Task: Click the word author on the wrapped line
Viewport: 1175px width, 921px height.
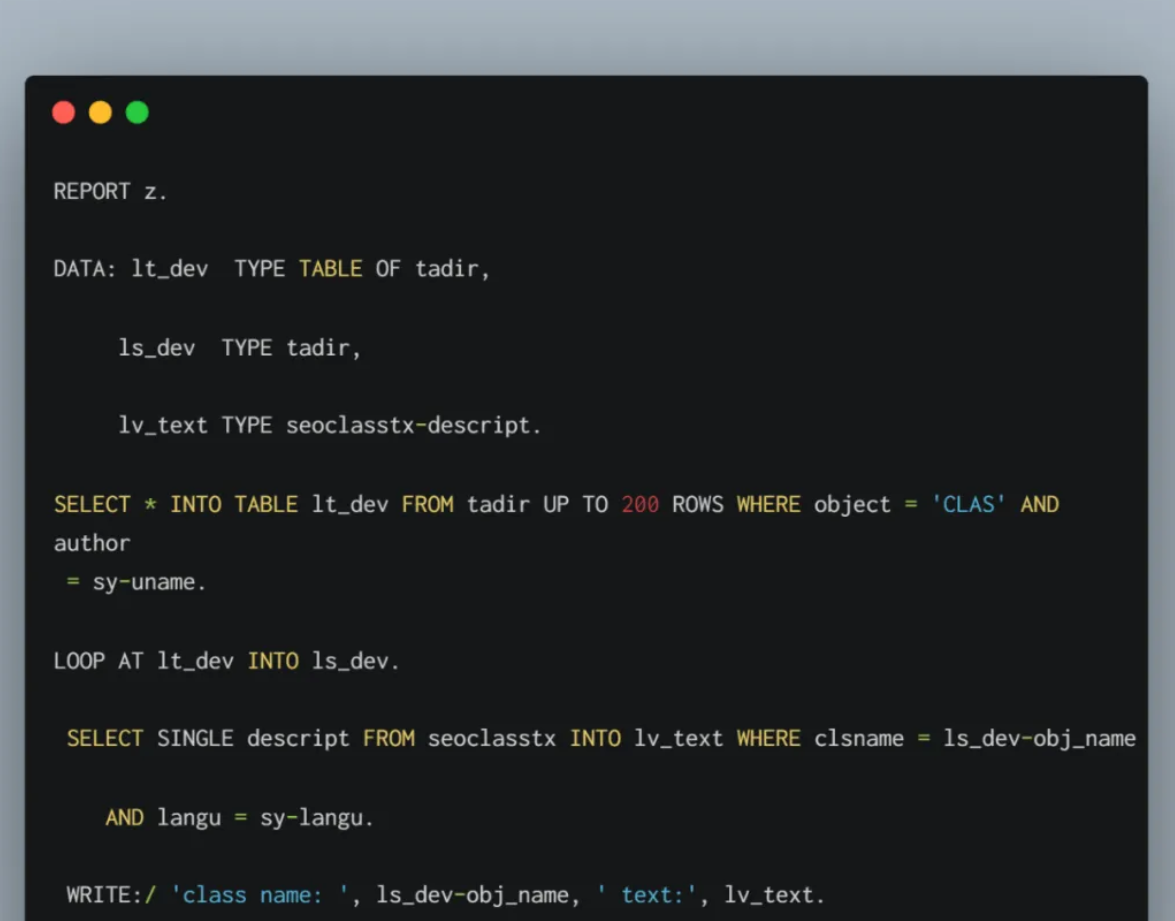Action: [x=92, y=543]
